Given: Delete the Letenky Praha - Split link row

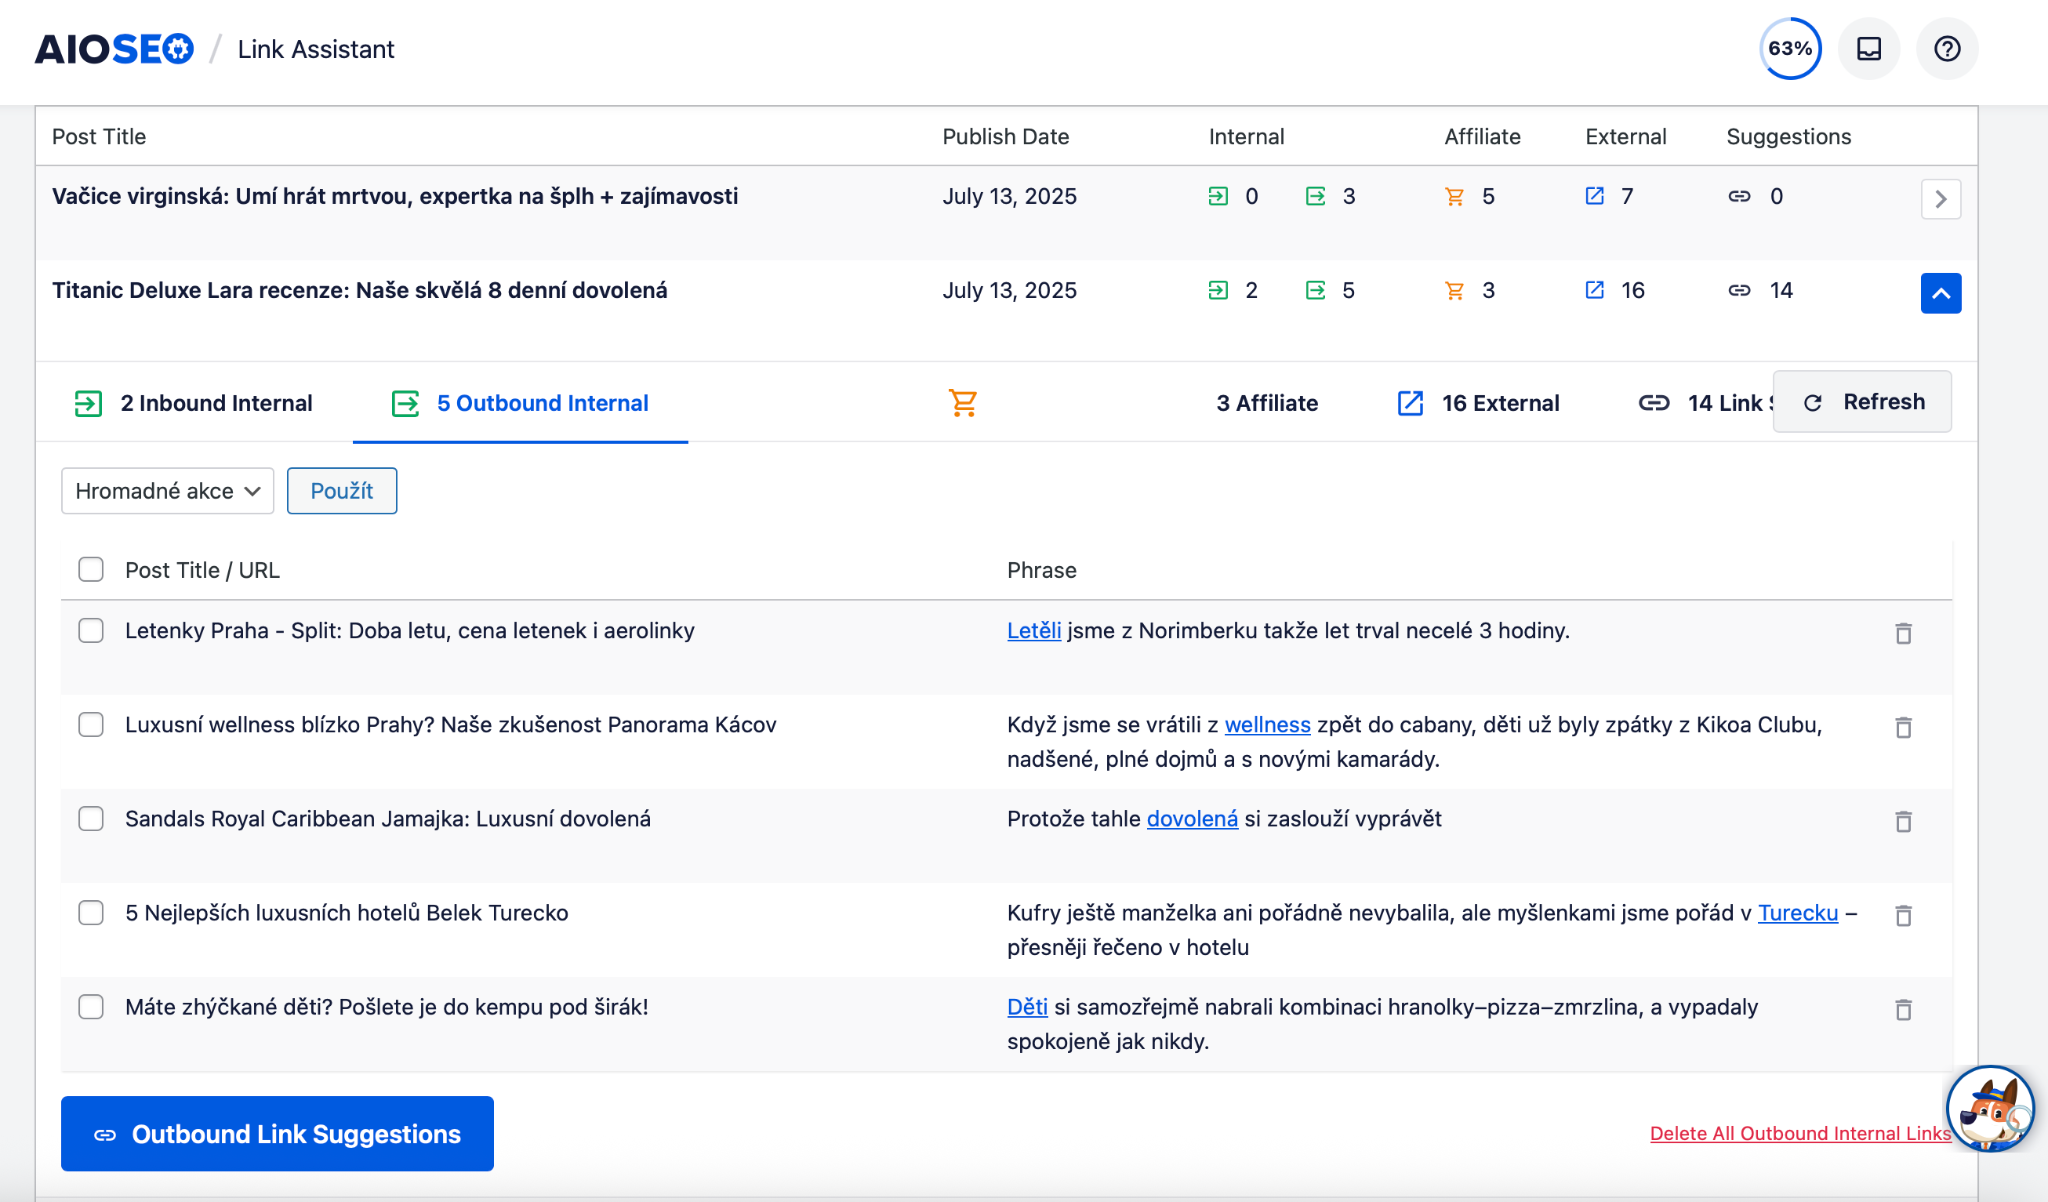Looking at the screenshot, I should [x=1903, y=633].
